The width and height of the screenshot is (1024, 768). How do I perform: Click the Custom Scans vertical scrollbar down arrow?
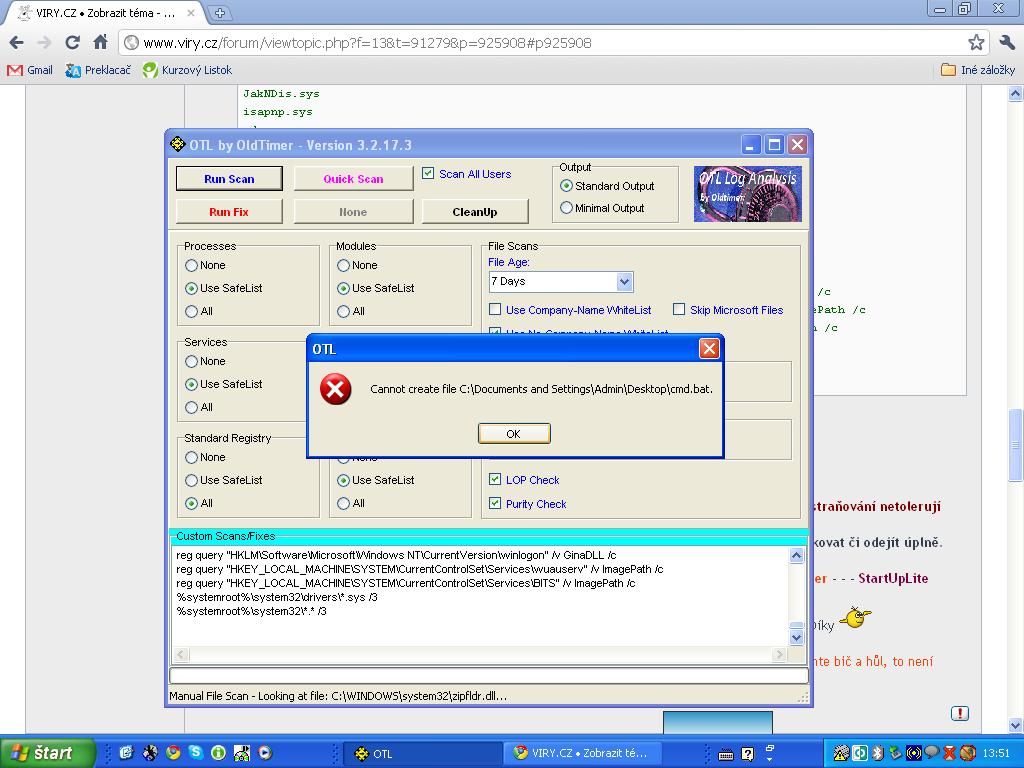point(796,637)
